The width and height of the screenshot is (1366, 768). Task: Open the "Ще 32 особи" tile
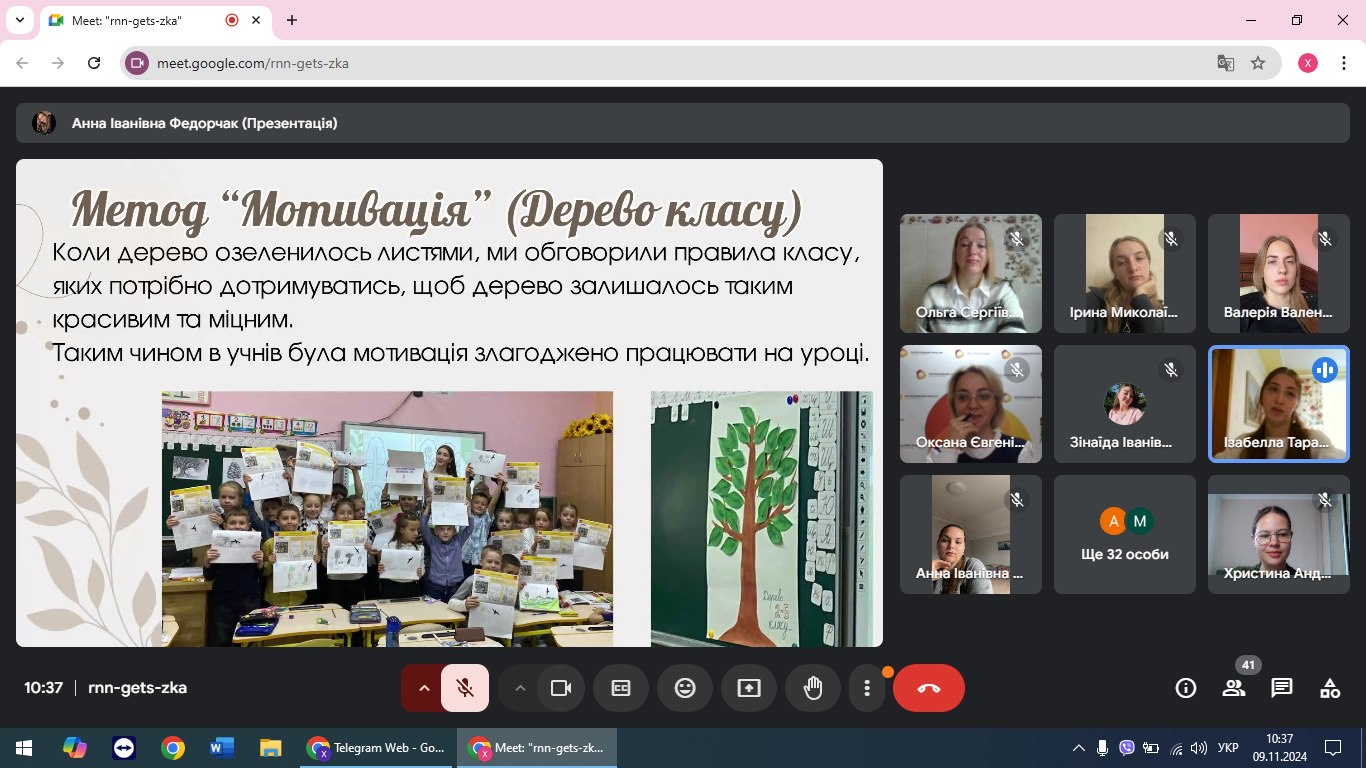click(1125, 534)
